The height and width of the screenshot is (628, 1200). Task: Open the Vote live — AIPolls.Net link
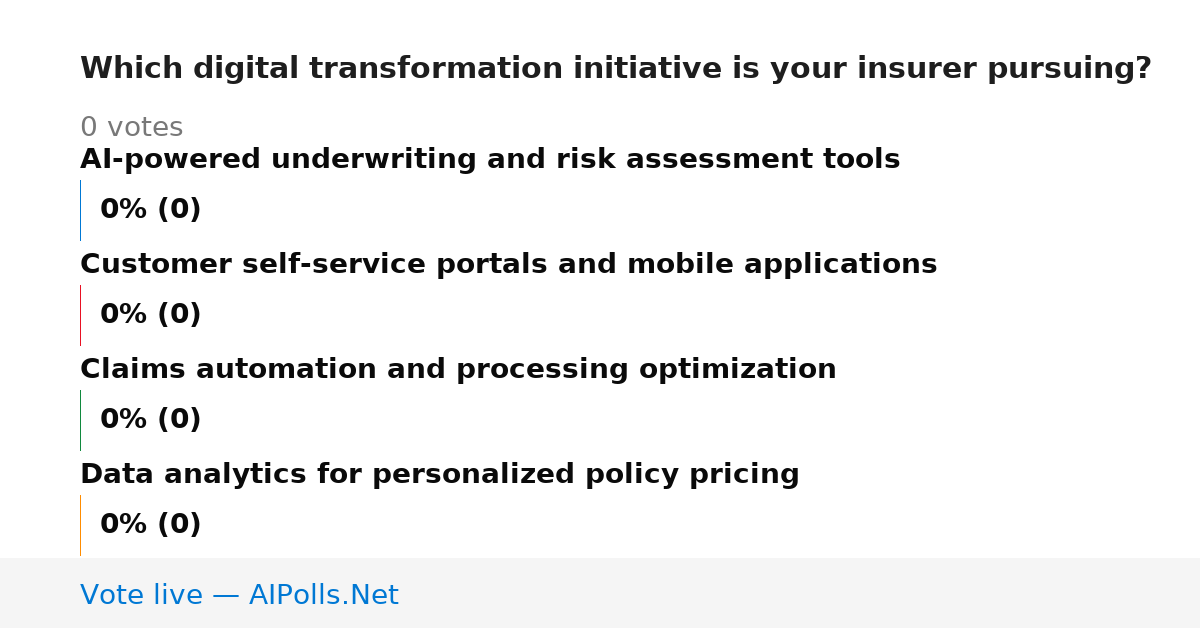tap(239, 595)
